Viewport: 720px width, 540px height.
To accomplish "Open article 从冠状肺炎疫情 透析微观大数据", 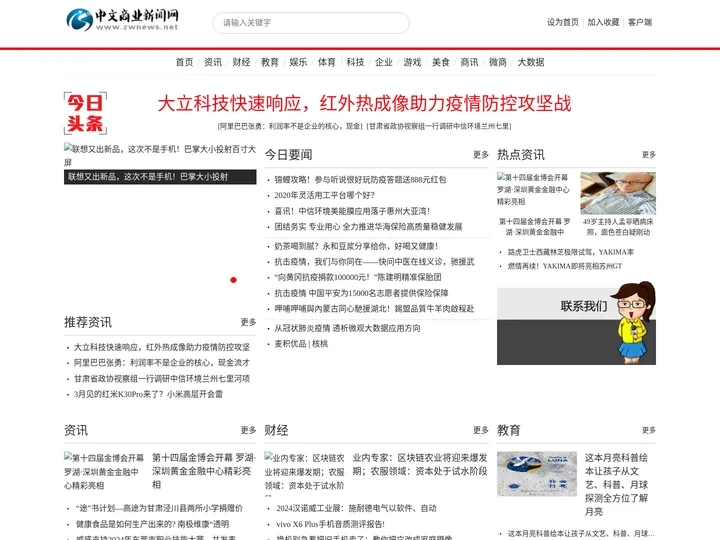I will (x=347, y=328).
